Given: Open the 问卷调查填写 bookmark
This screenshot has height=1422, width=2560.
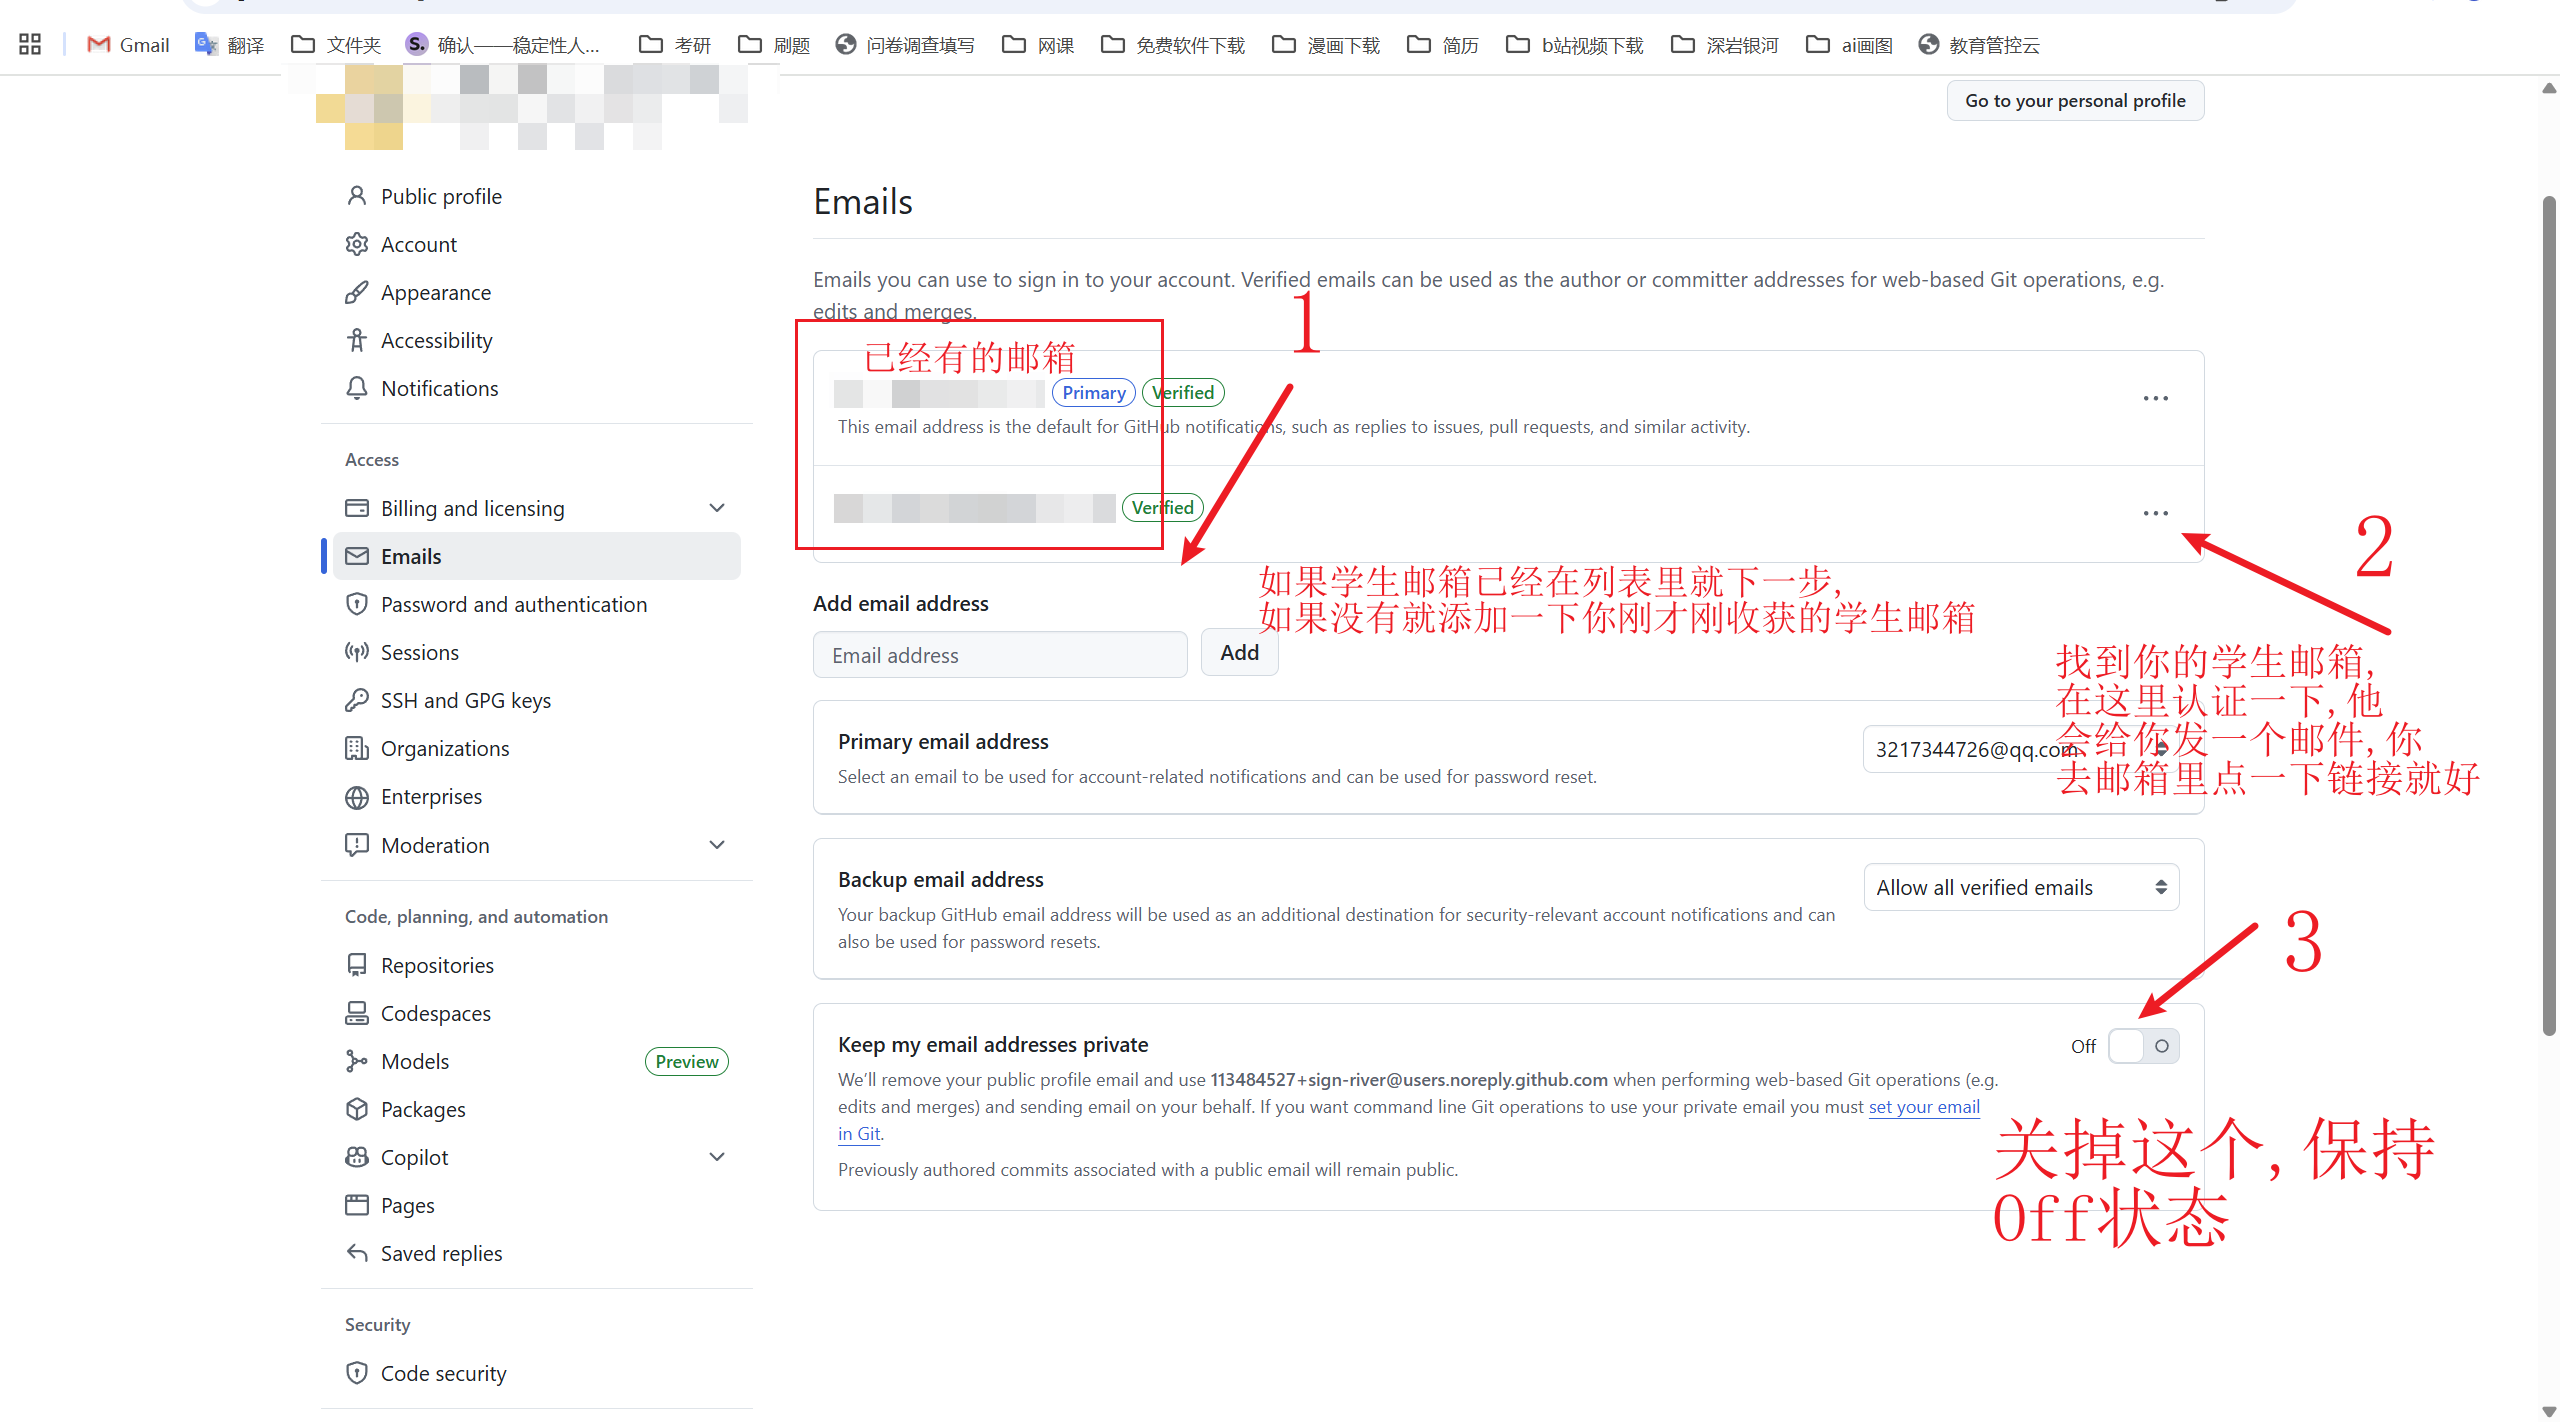Looking at the screenshot, I should point(905,44).
